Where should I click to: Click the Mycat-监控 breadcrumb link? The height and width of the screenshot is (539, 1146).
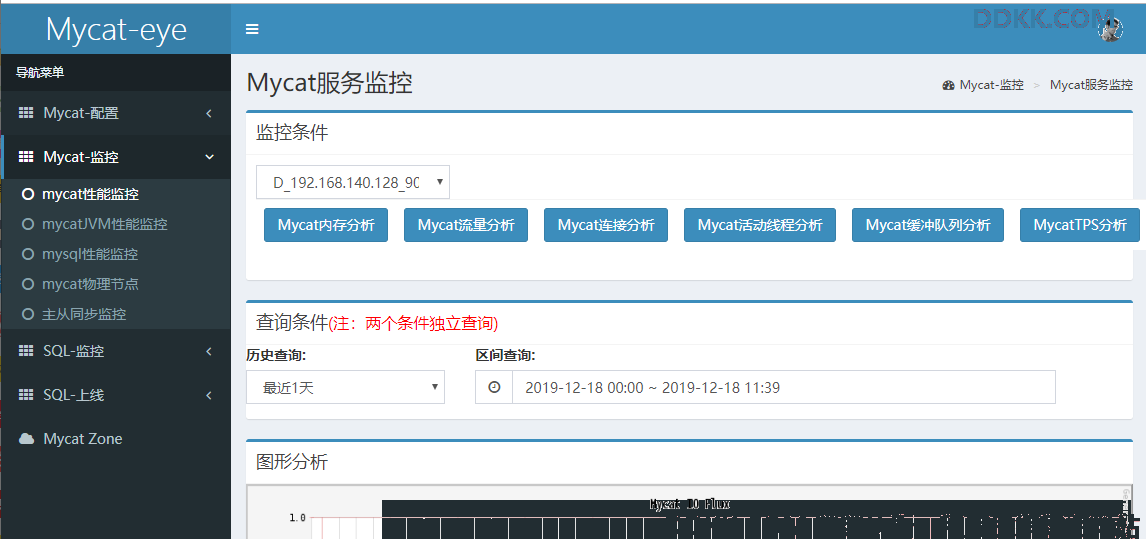pos(992,85)
